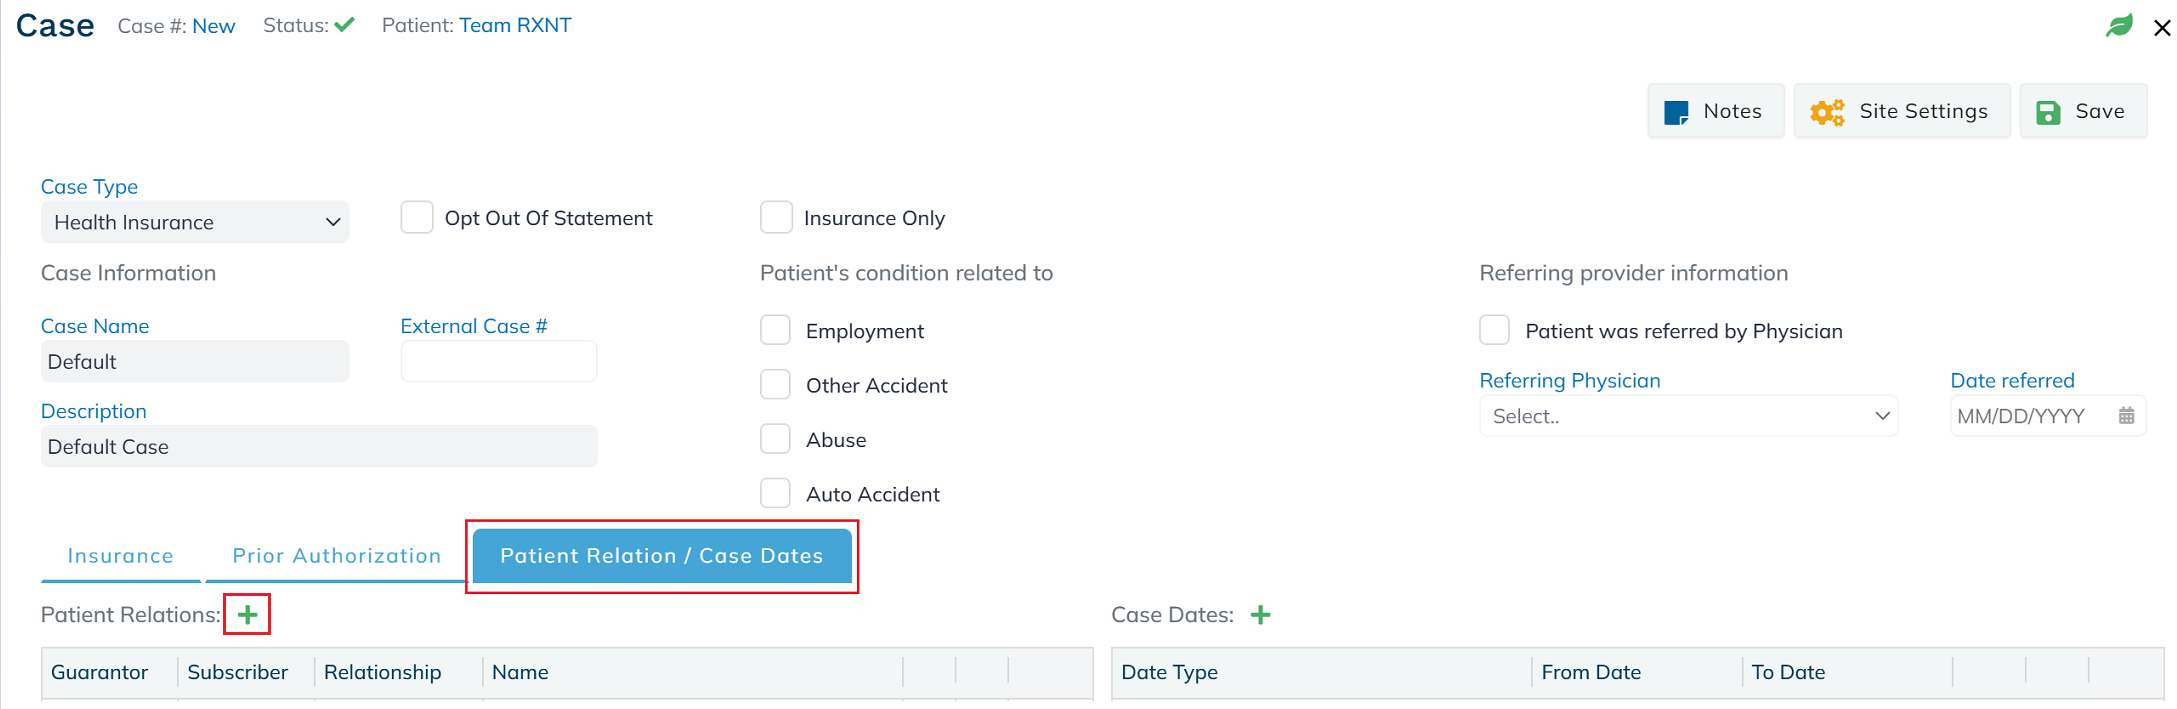Click inside the External Case # field
Image resolution: width=2177 pixels, height=709 pixels.
pyautogui.click(x=499, y=361)
